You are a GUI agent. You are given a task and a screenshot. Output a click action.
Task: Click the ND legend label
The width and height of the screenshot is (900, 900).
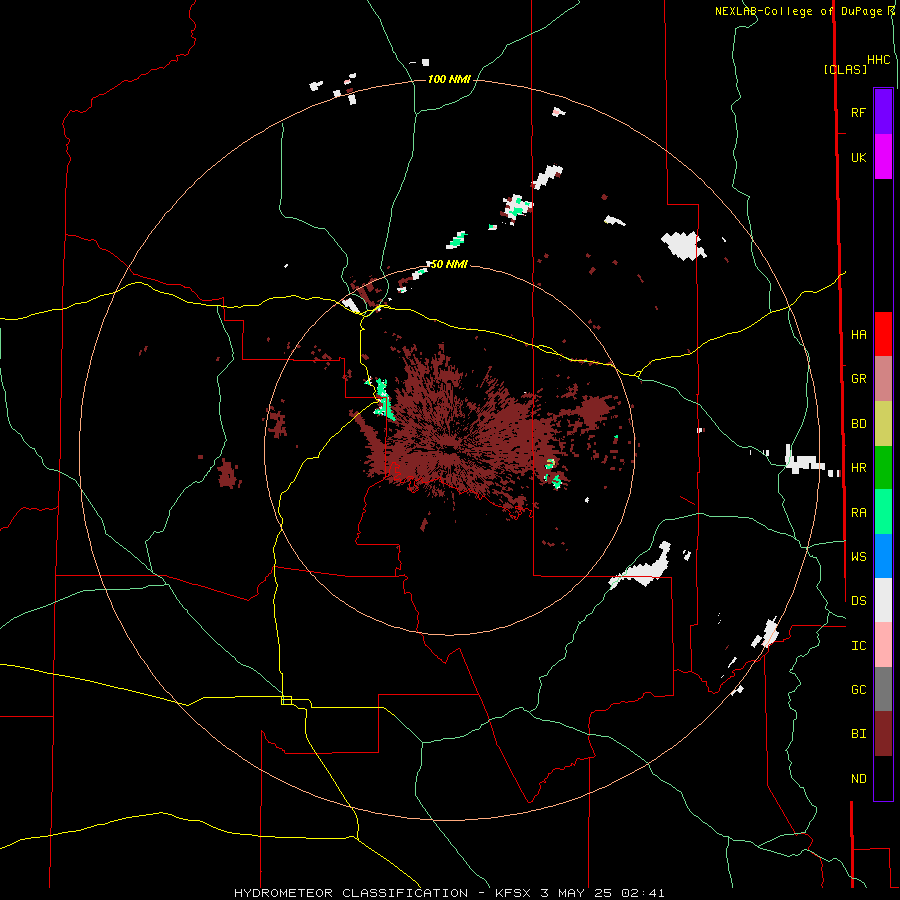coord(858,778)
